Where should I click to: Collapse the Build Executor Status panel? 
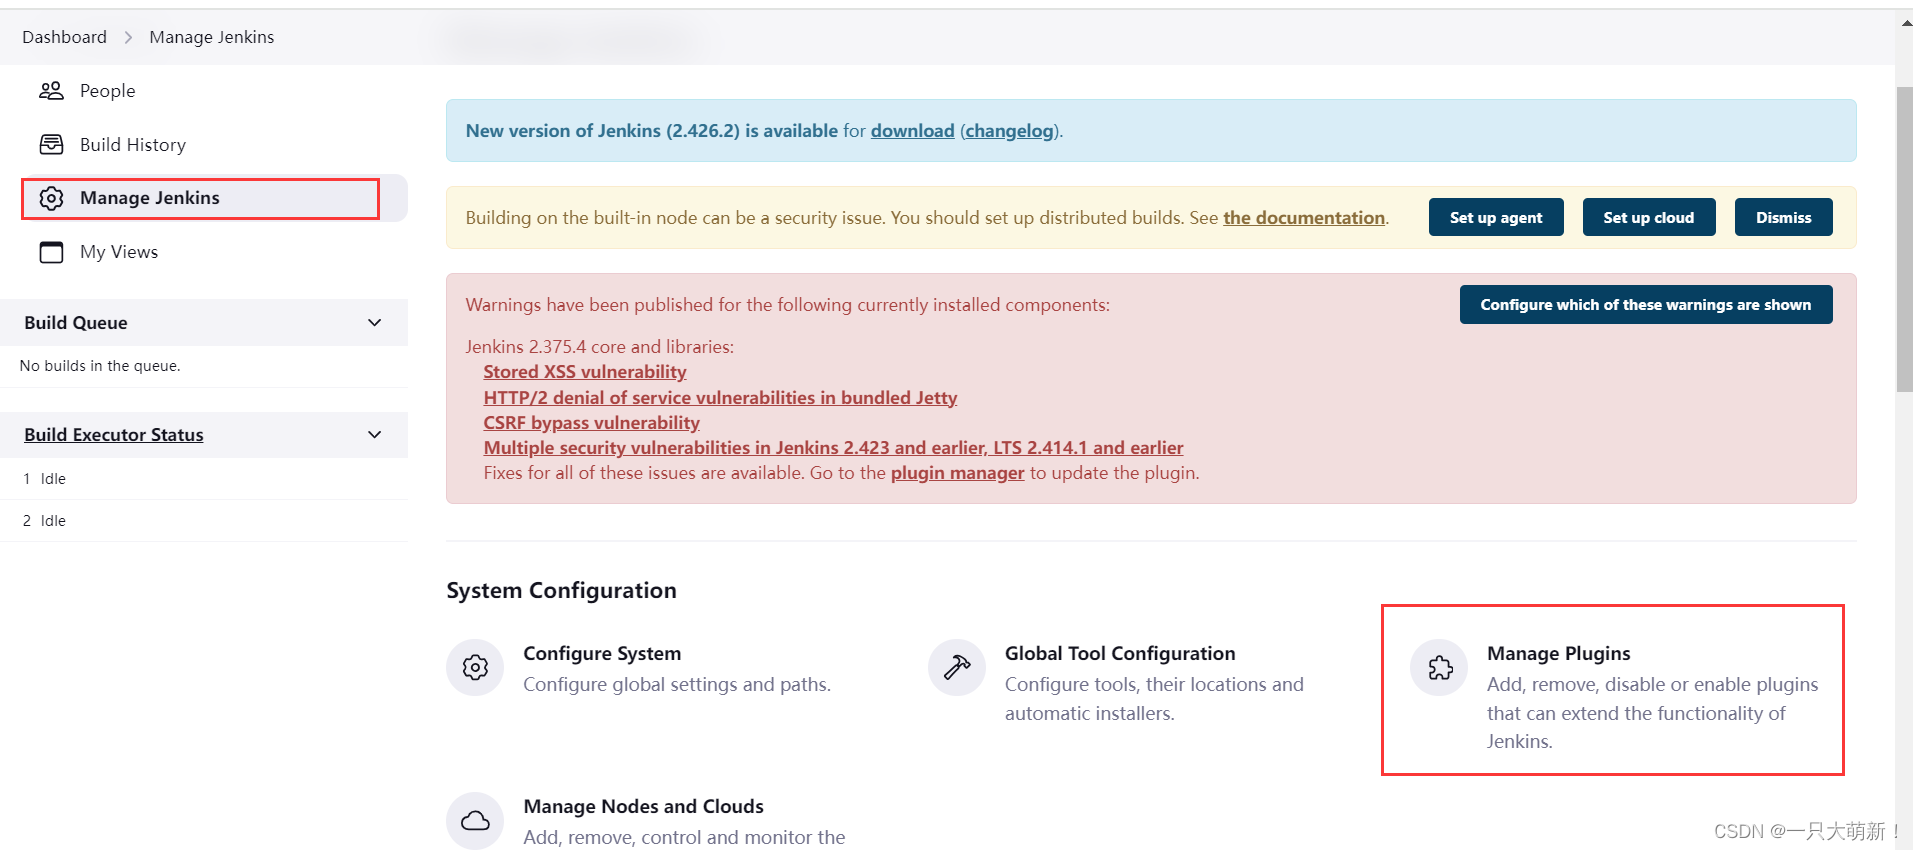pyautogui.click(x=375, y=435)
